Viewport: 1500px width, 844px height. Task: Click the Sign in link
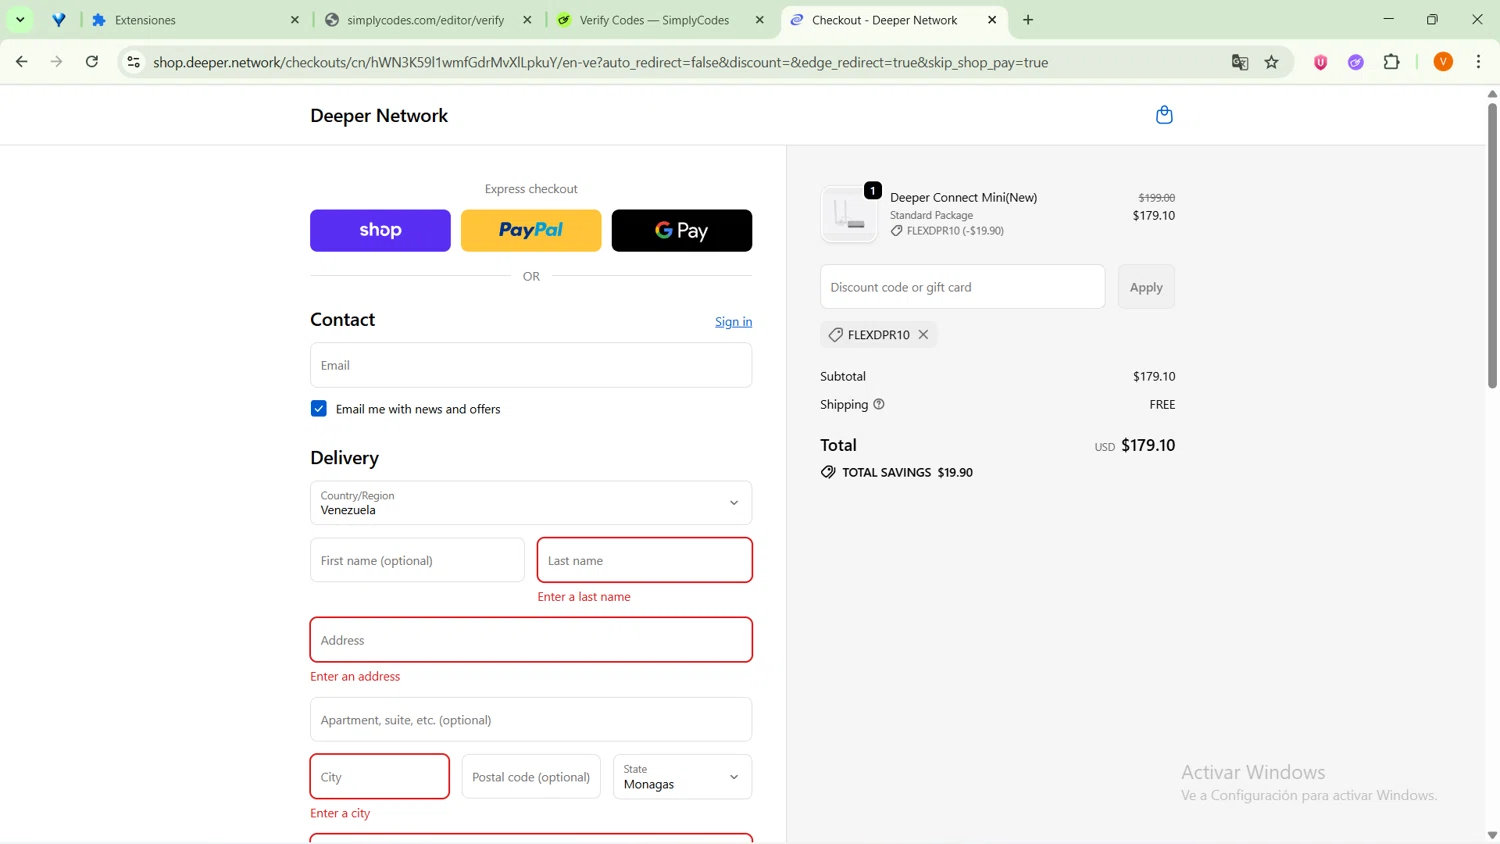pyautogui.click(x=733, y=322)
